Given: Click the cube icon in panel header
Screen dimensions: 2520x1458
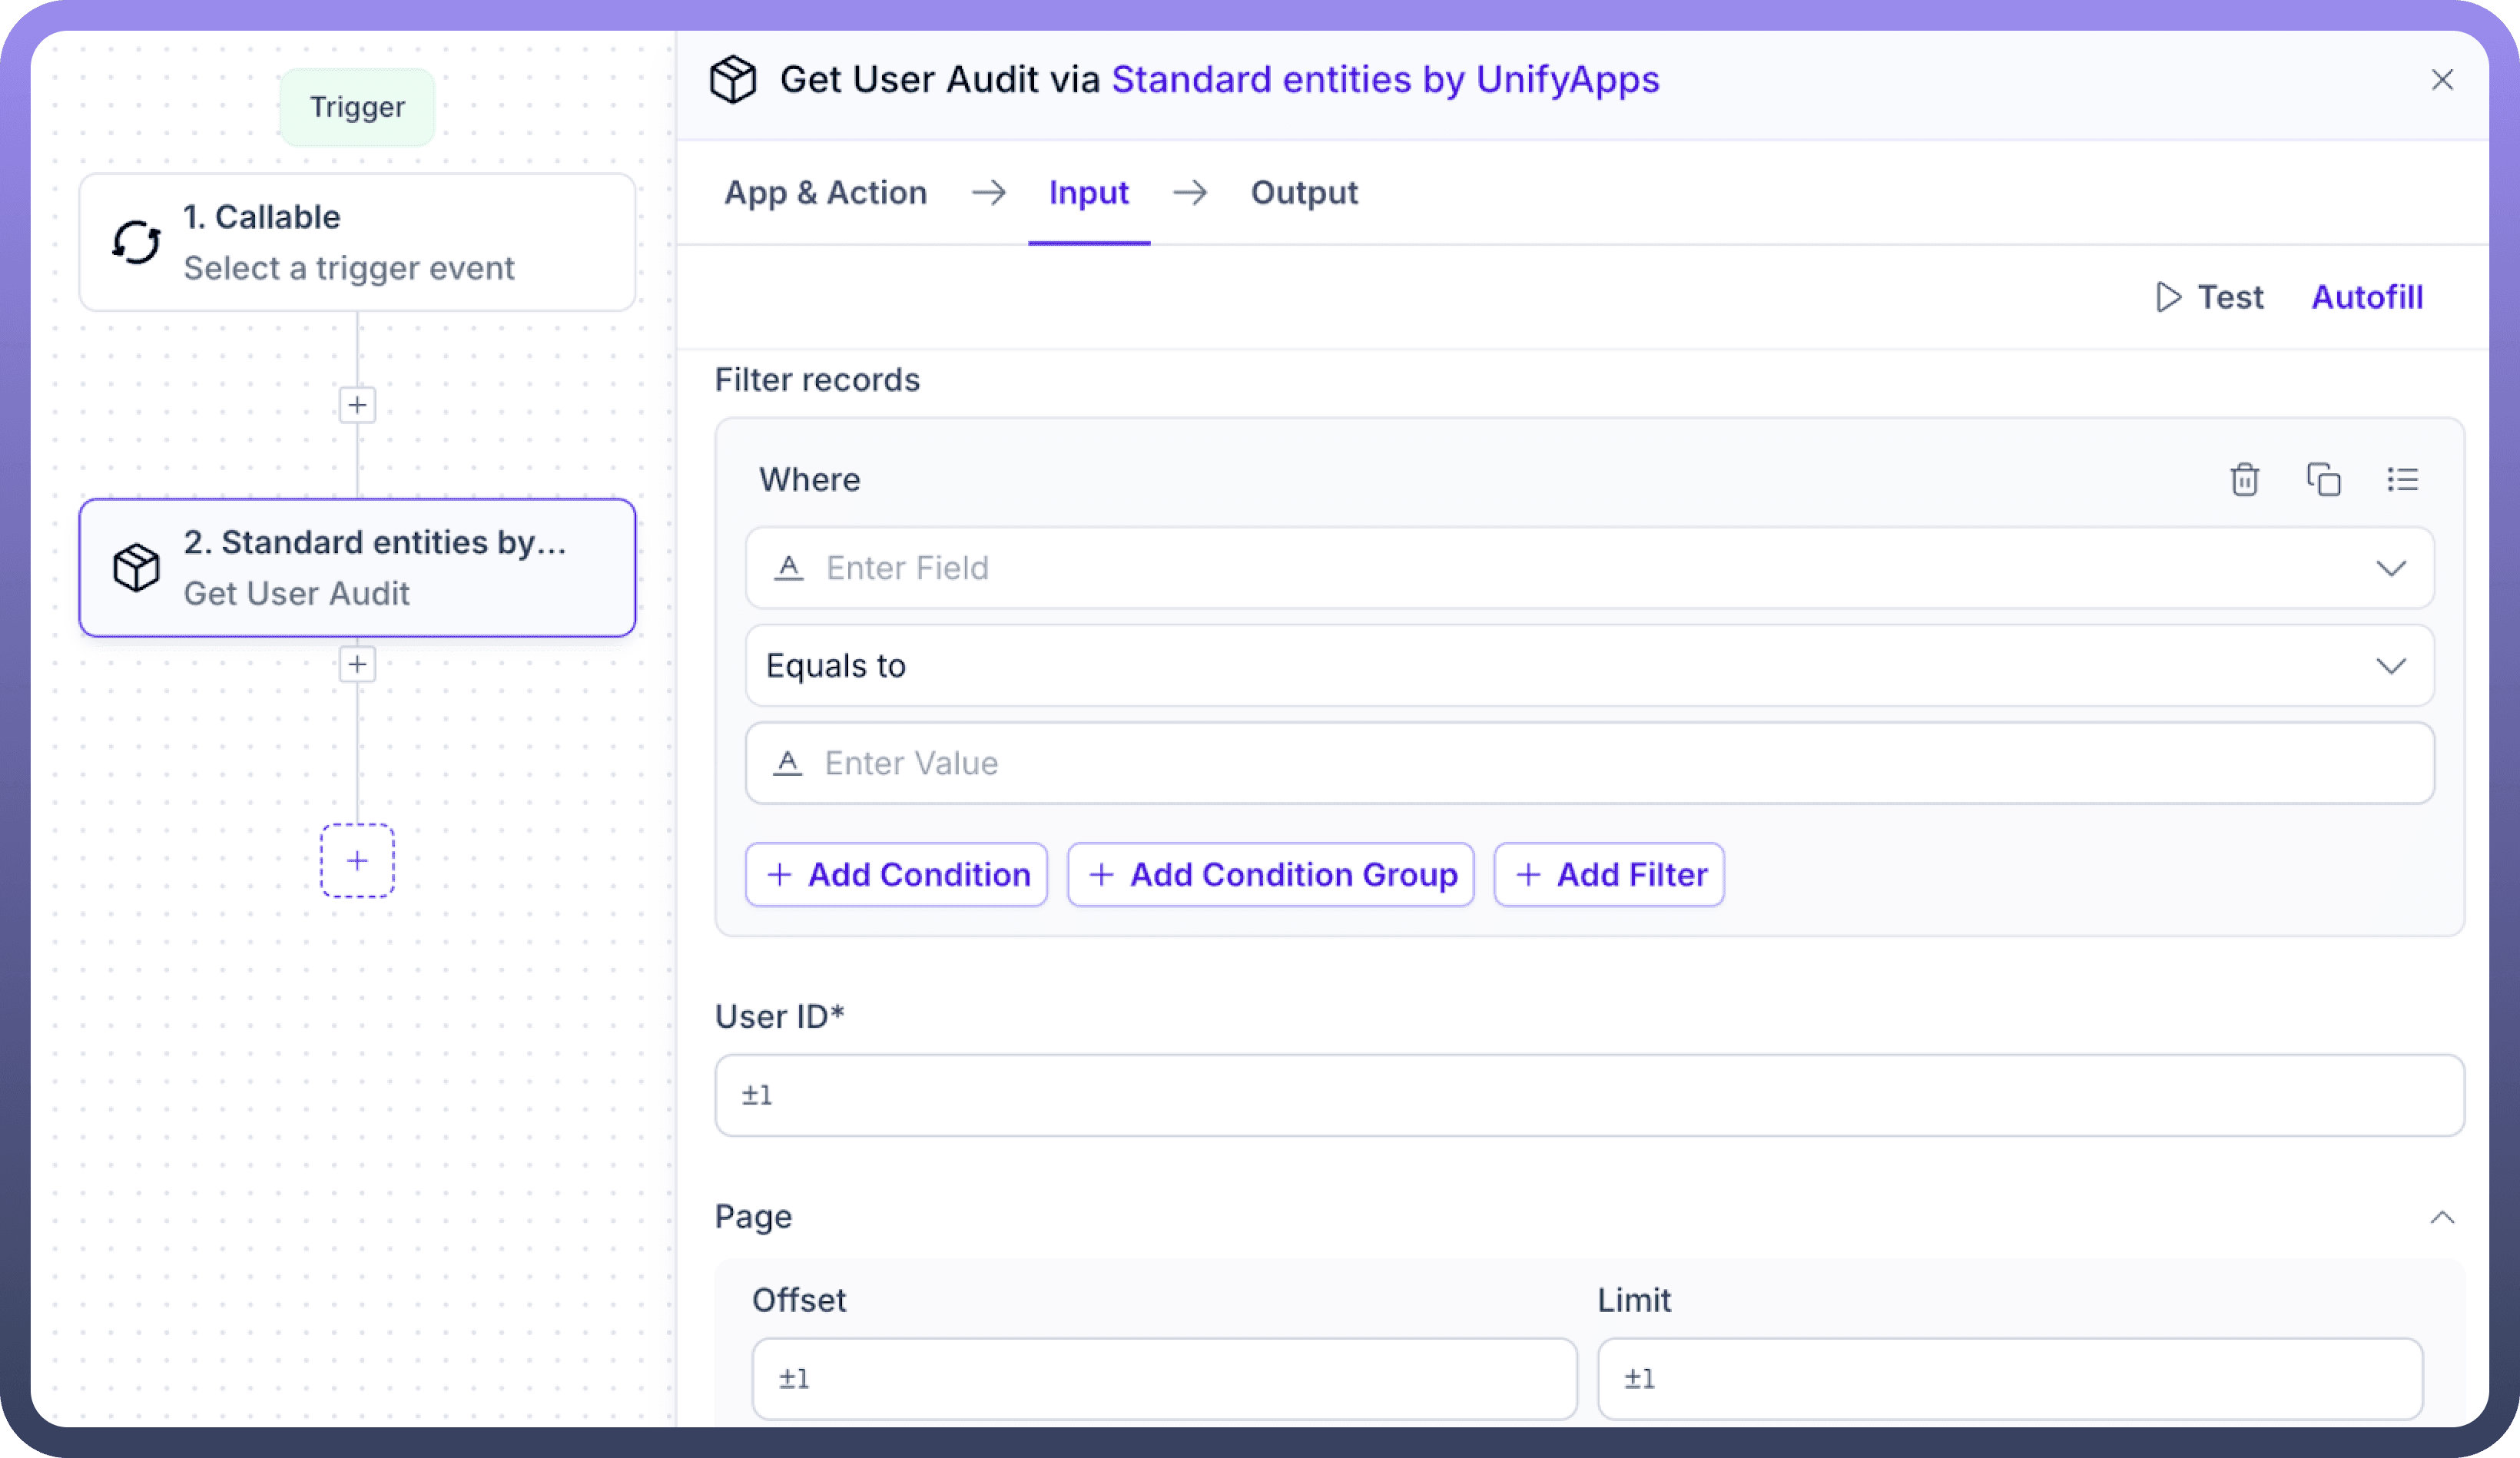Looking at the screenshot, I should (x=733, y=79).
